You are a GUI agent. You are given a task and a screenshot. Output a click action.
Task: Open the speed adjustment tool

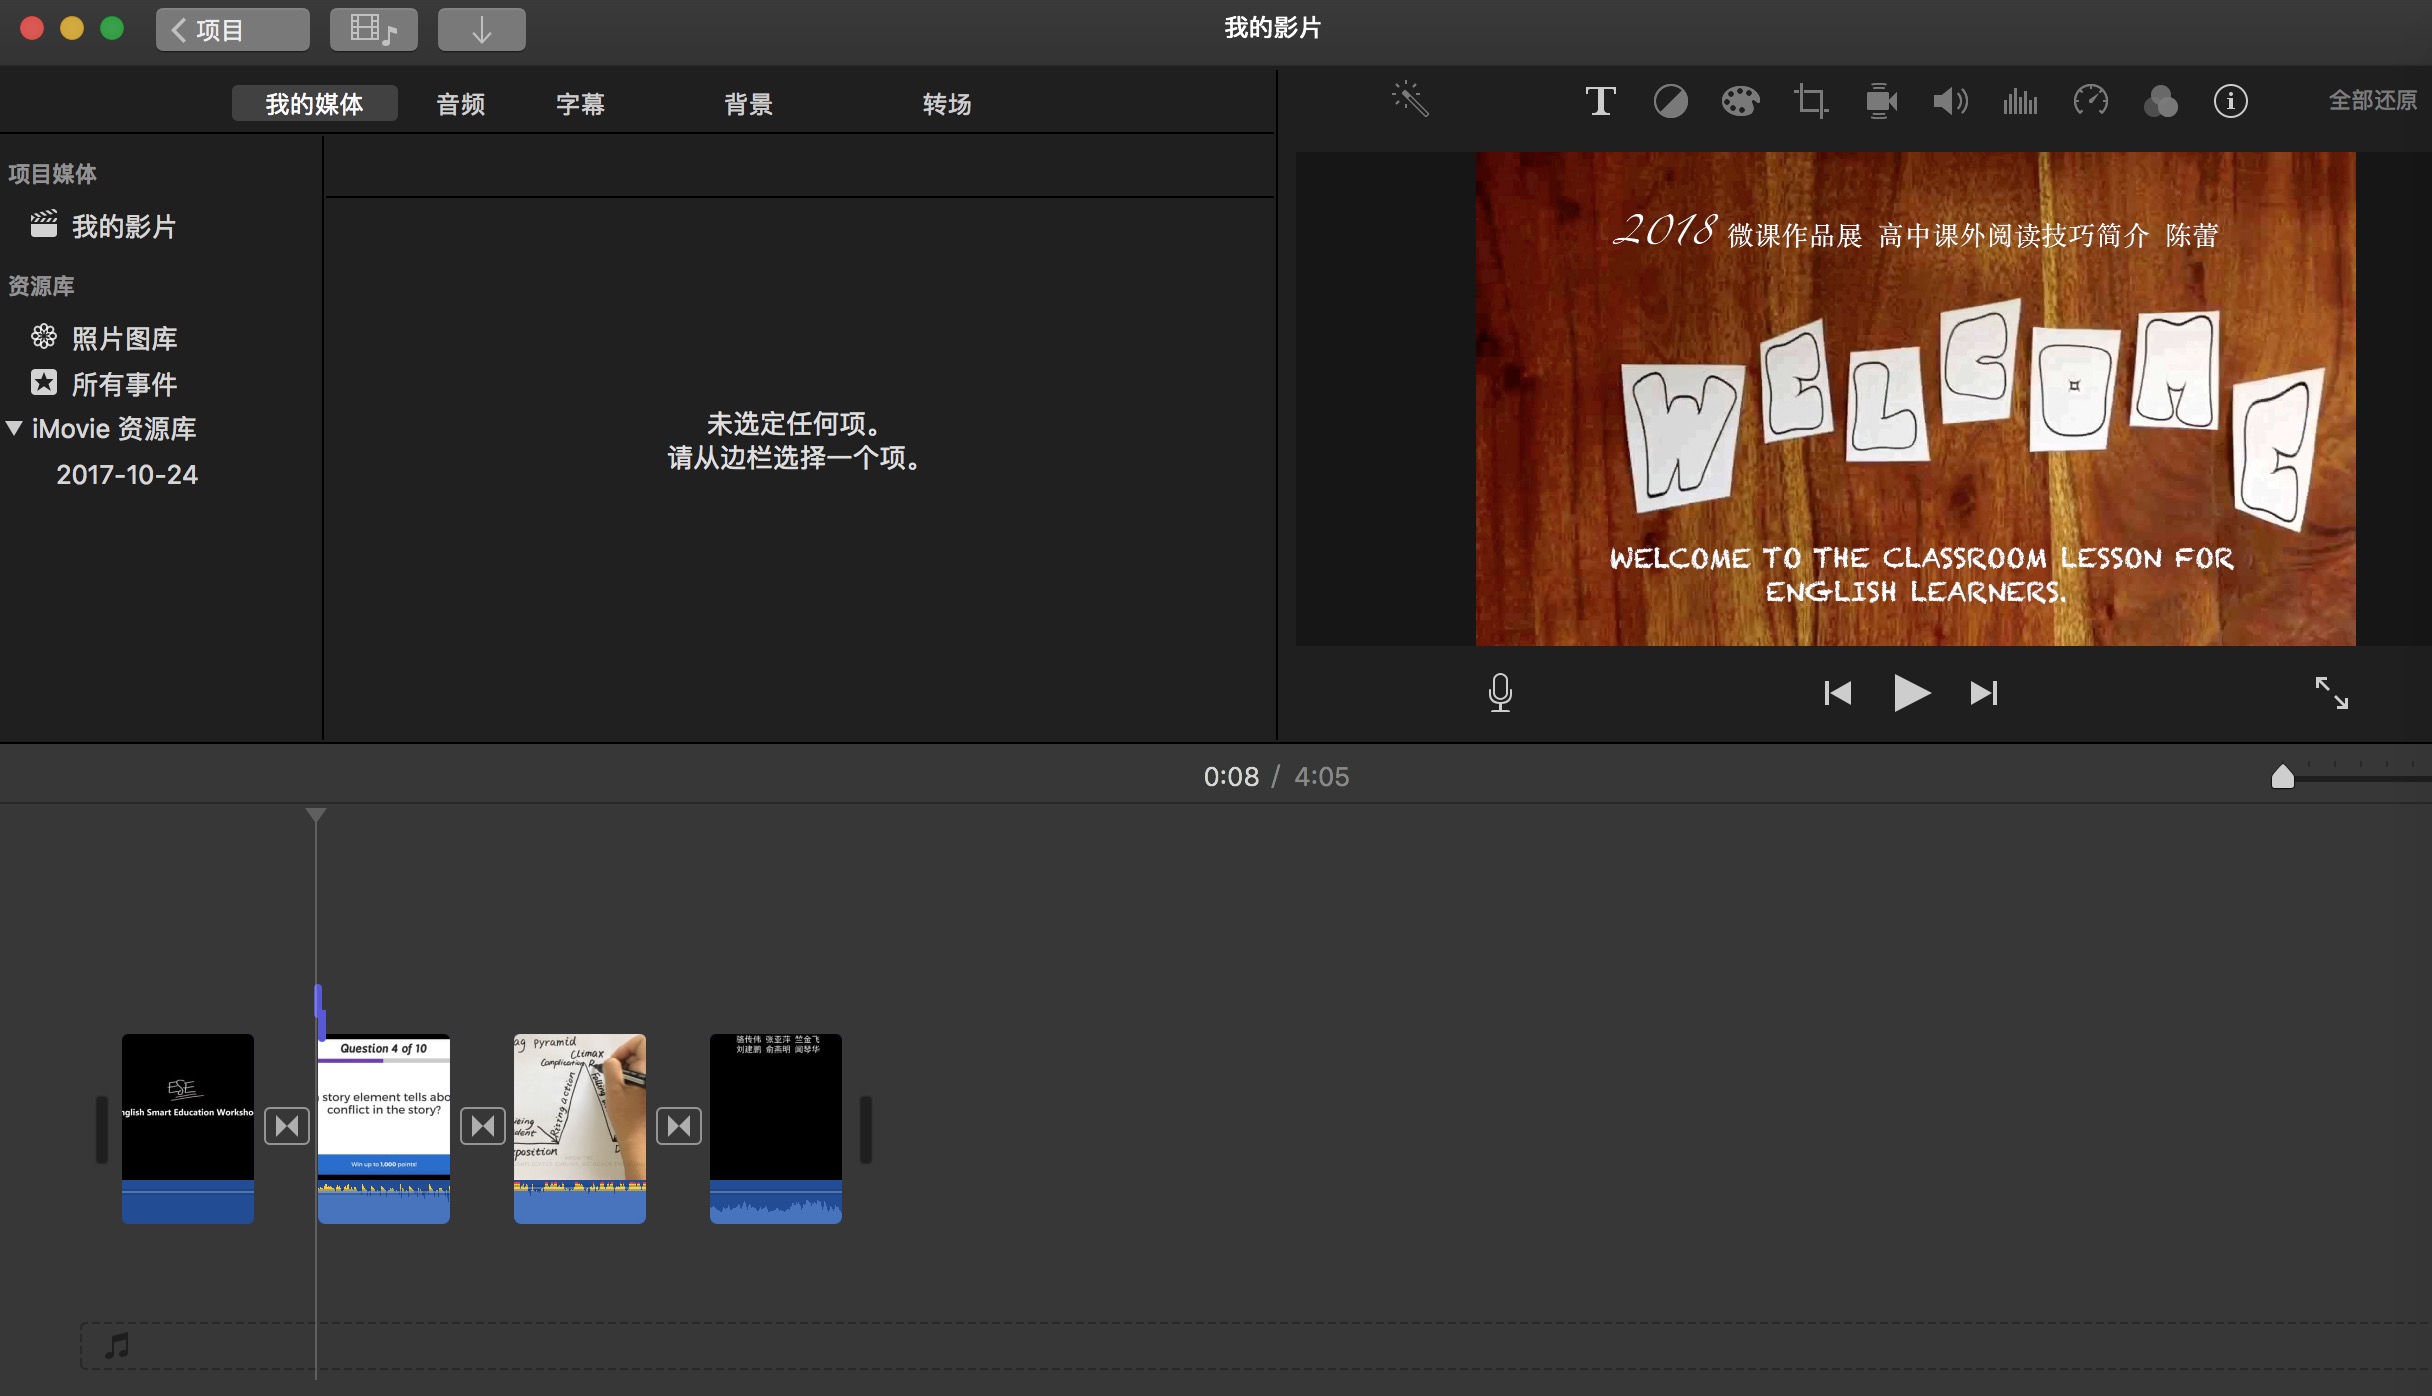click(2090, 101)
